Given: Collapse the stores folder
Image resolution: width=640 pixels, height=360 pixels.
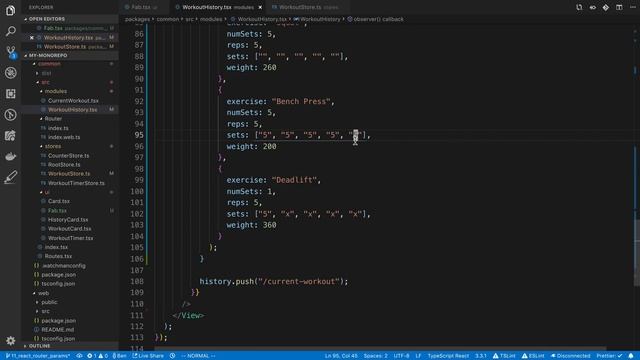Looking at the screenshot, I should coord(53,146).
